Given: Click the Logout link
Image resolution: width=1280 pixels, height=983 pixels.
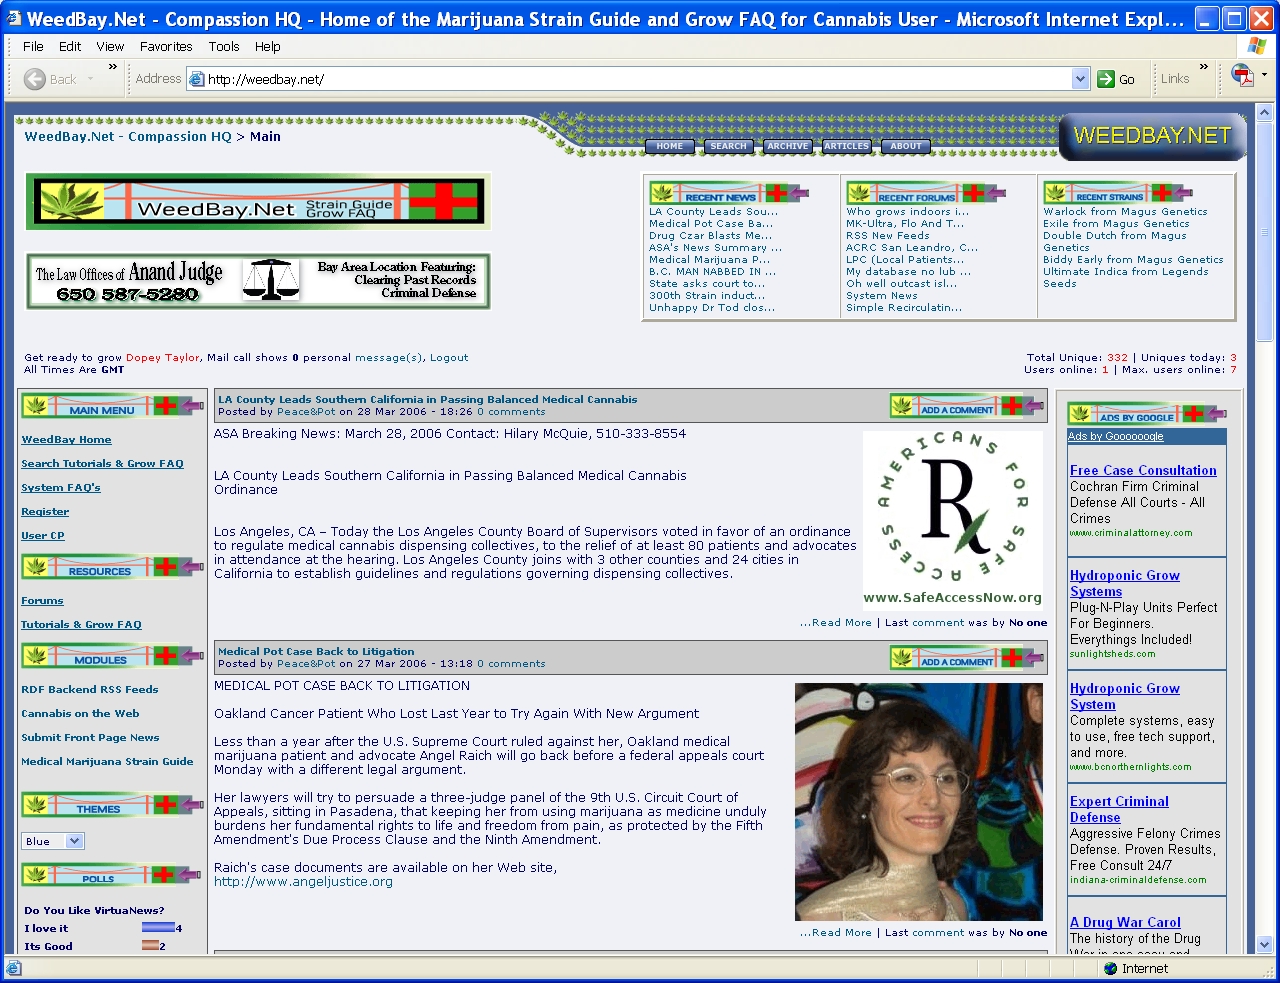Looking at the screenshot, I should pos(449,358).
